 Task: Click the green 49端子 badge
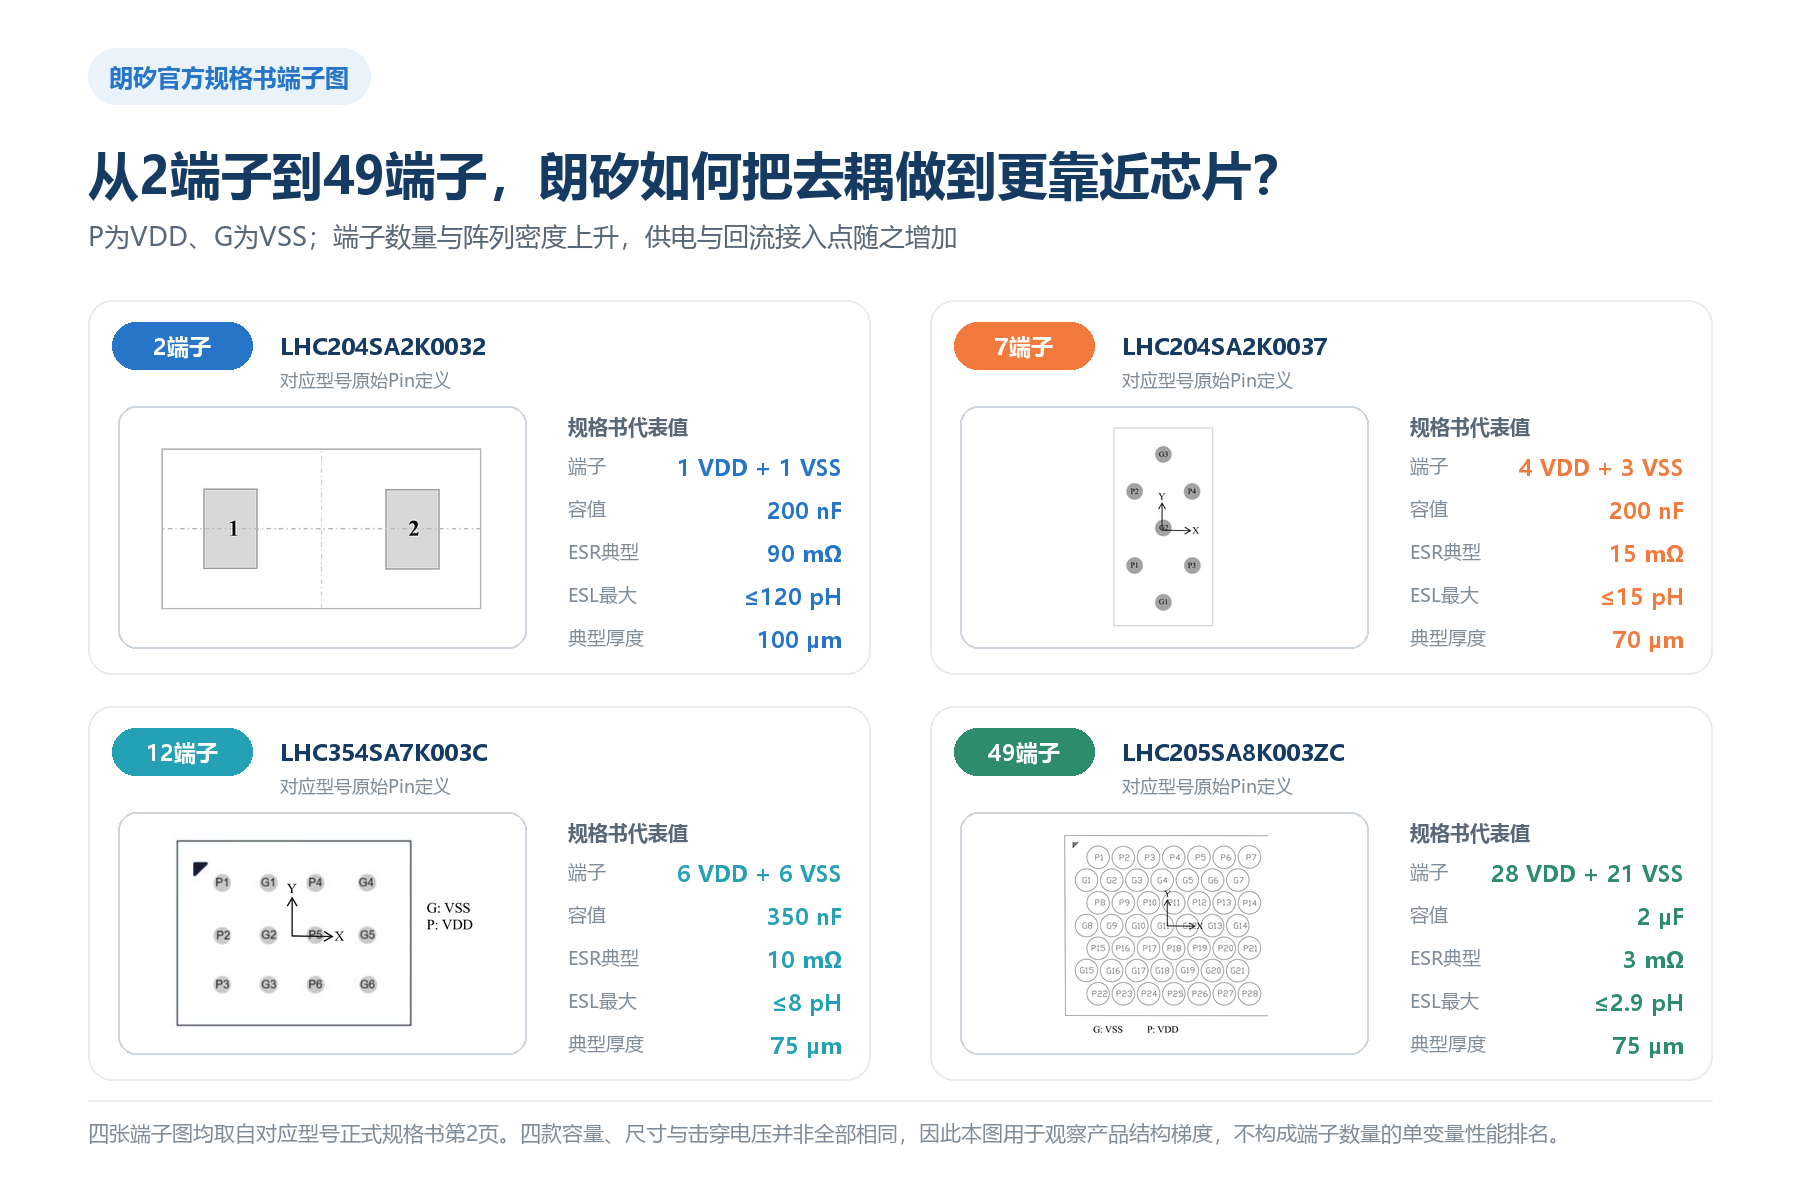click(x=1024, y=752)
